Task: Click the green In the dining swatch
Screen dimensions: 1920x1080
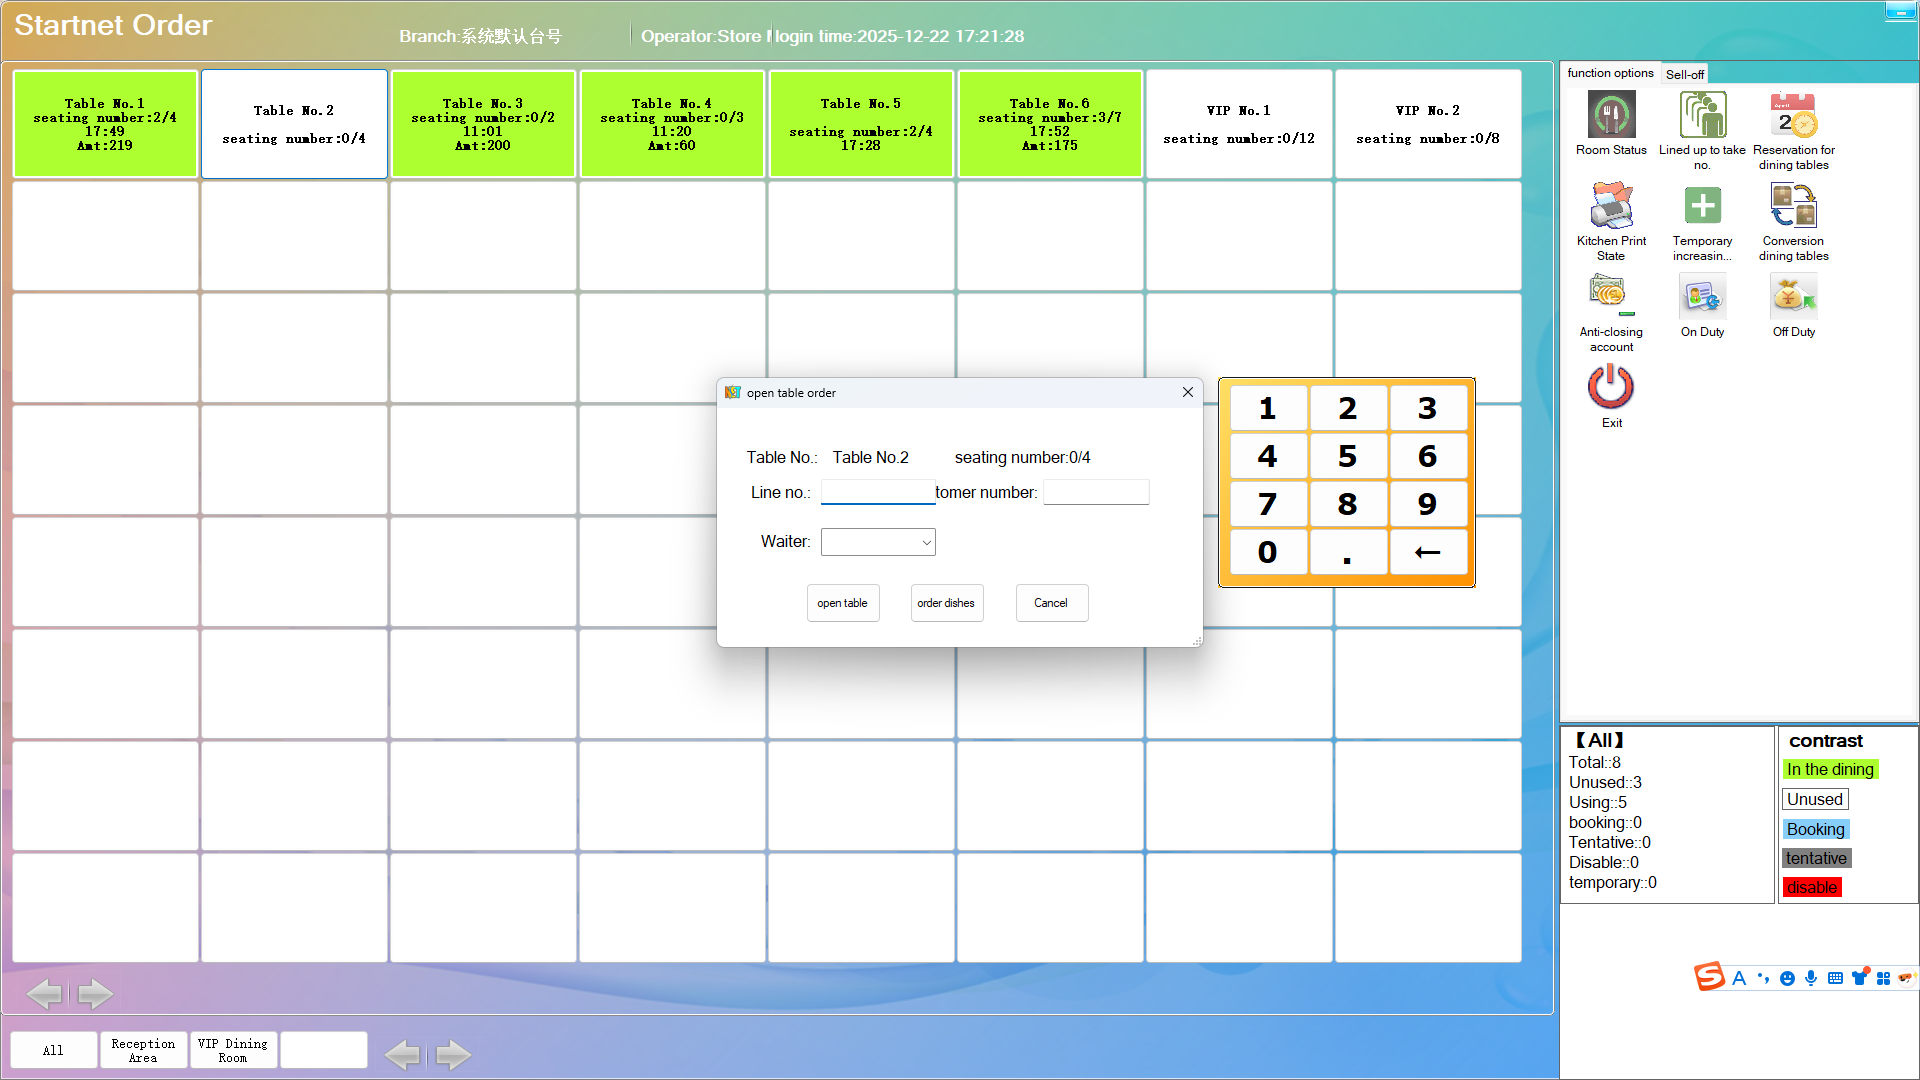Action: coord(1830,769)
